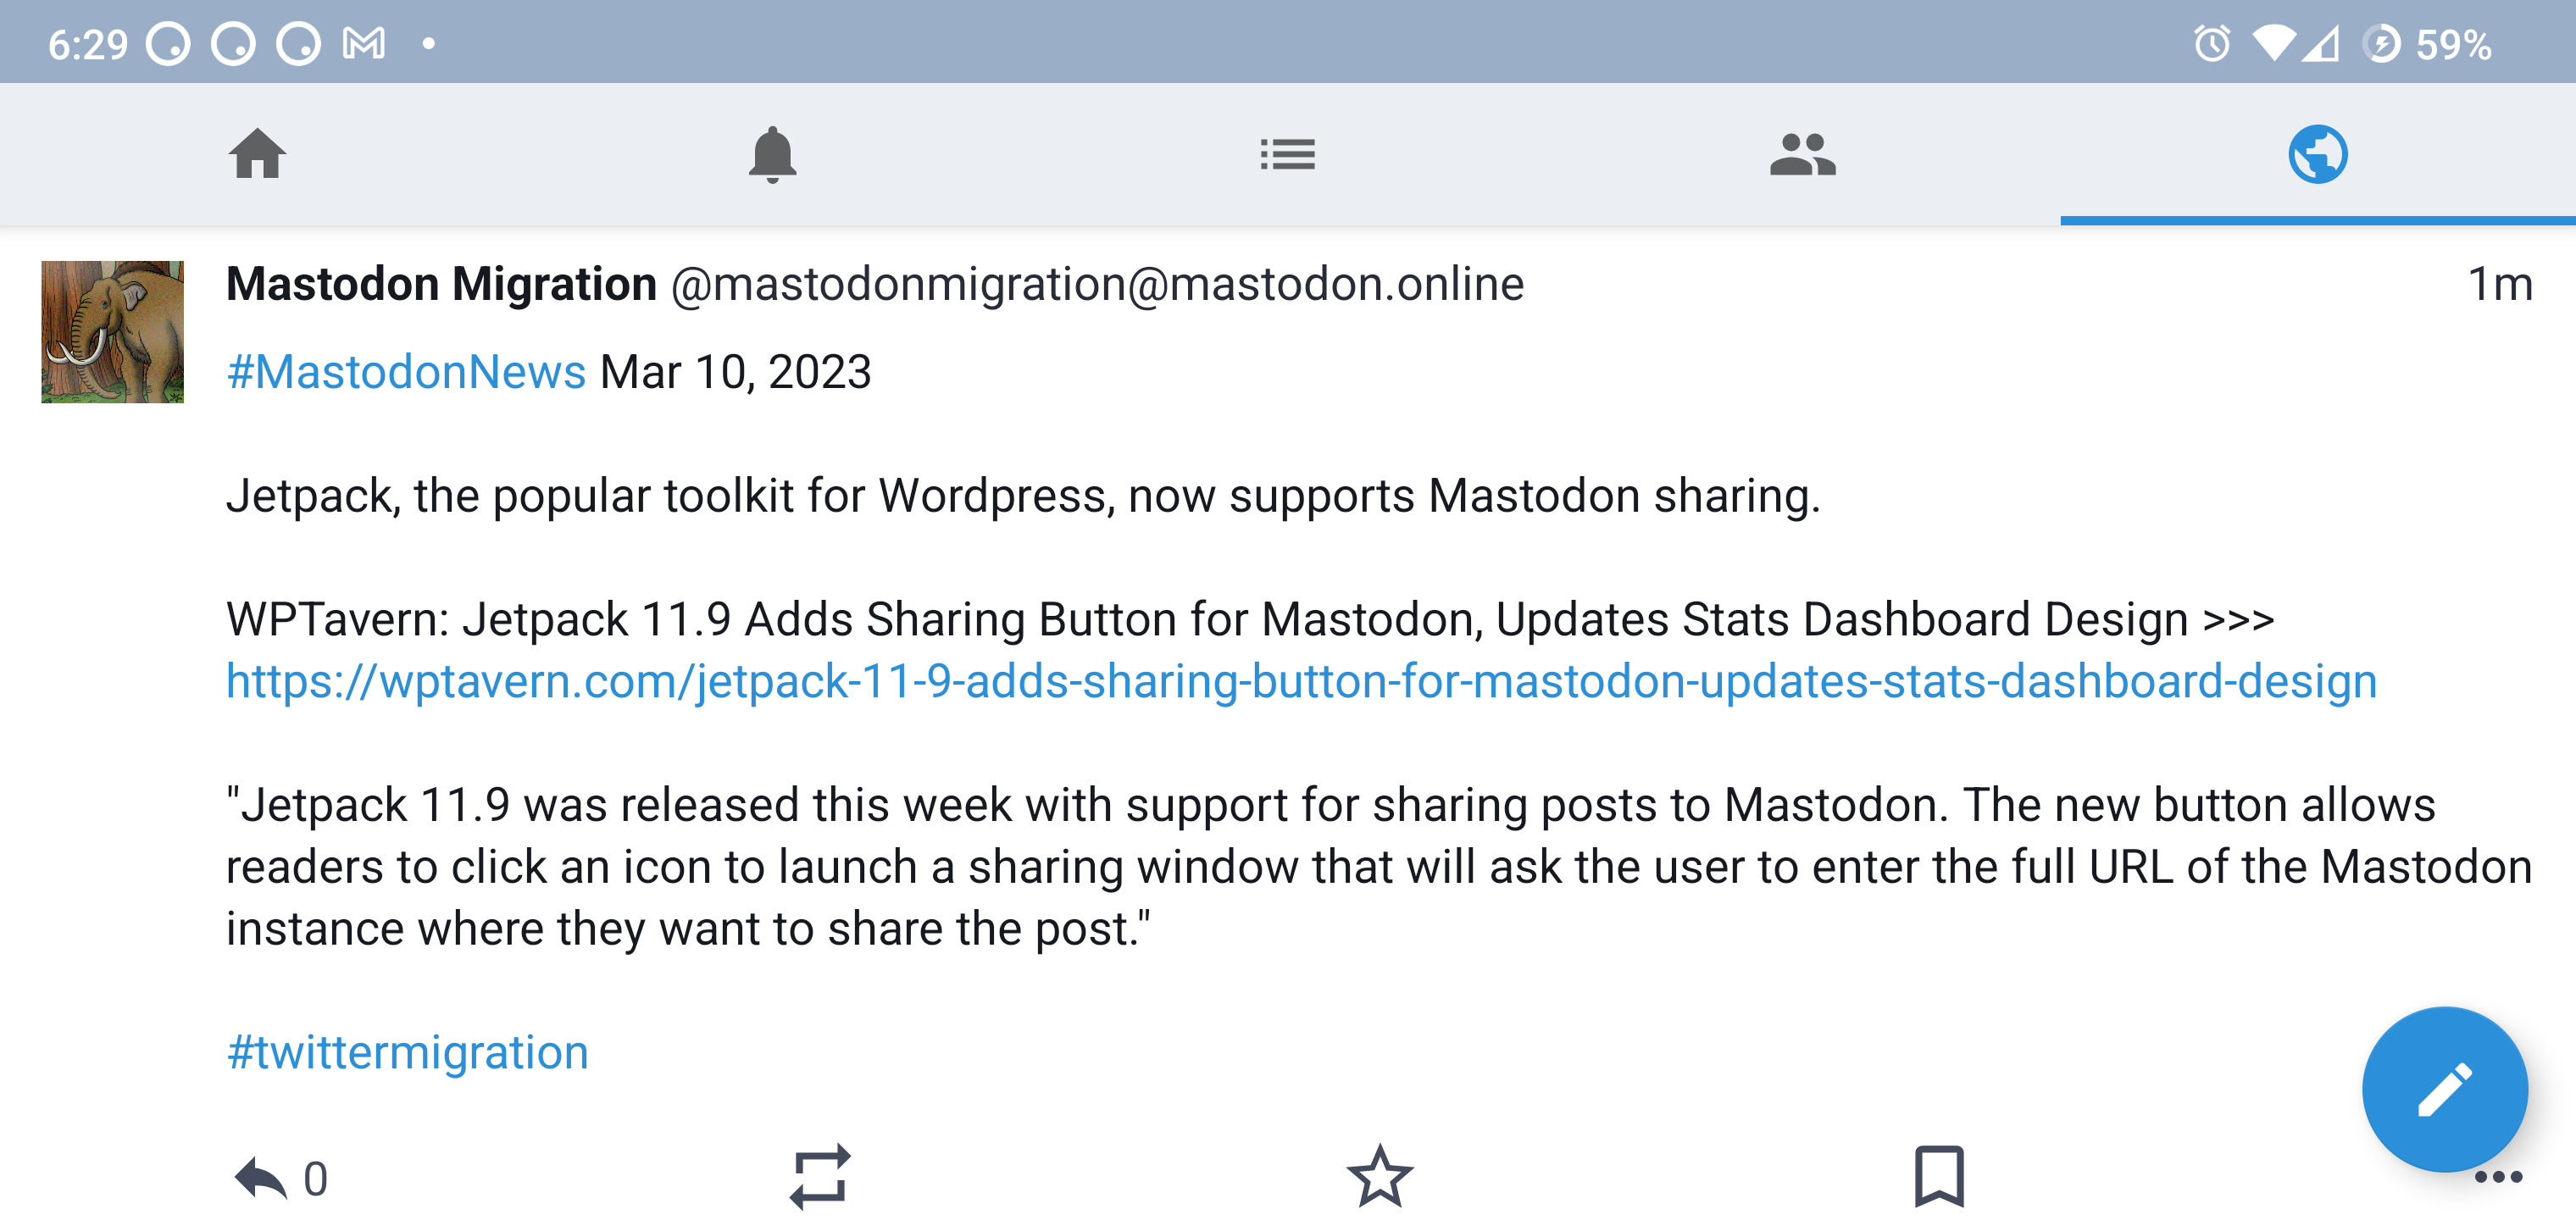Open the Notifications bell
The width and height of the screenshot is (2576, 1220).
(x=772, y=155)
